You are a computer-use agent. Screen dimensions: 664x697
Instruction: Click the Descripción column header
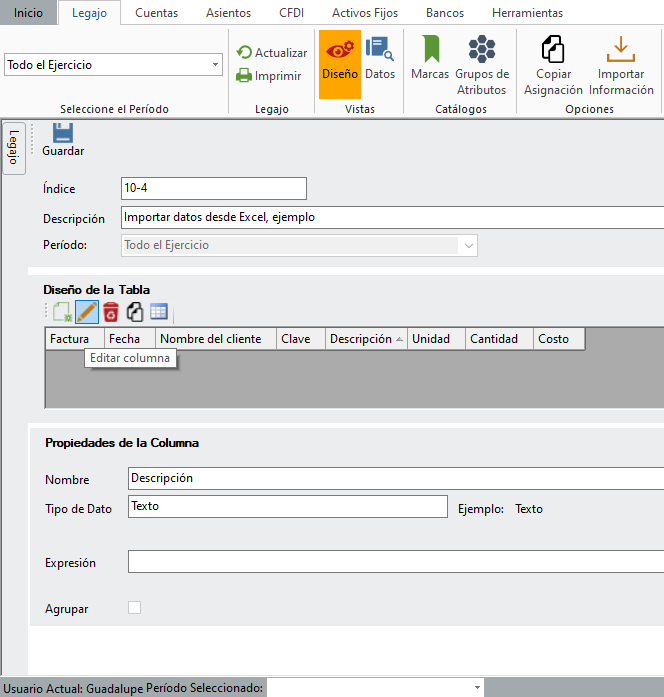pos(361,339)
